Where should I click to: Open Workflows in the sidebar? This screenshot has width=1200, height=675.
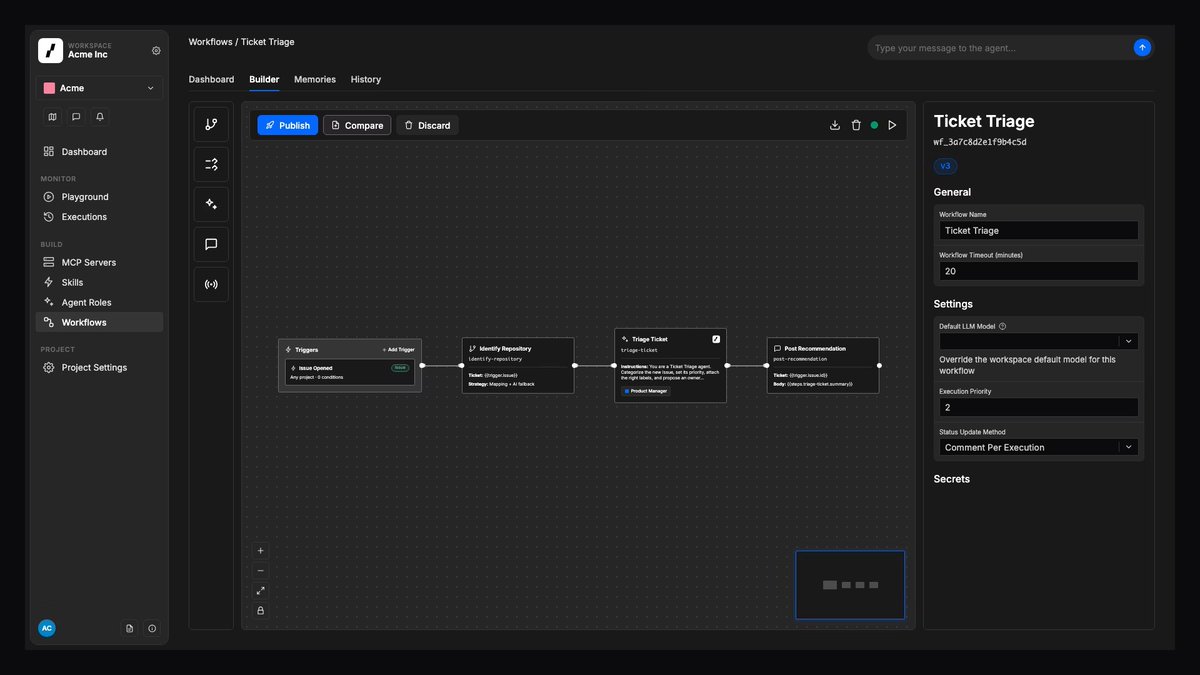coord(100,322)
